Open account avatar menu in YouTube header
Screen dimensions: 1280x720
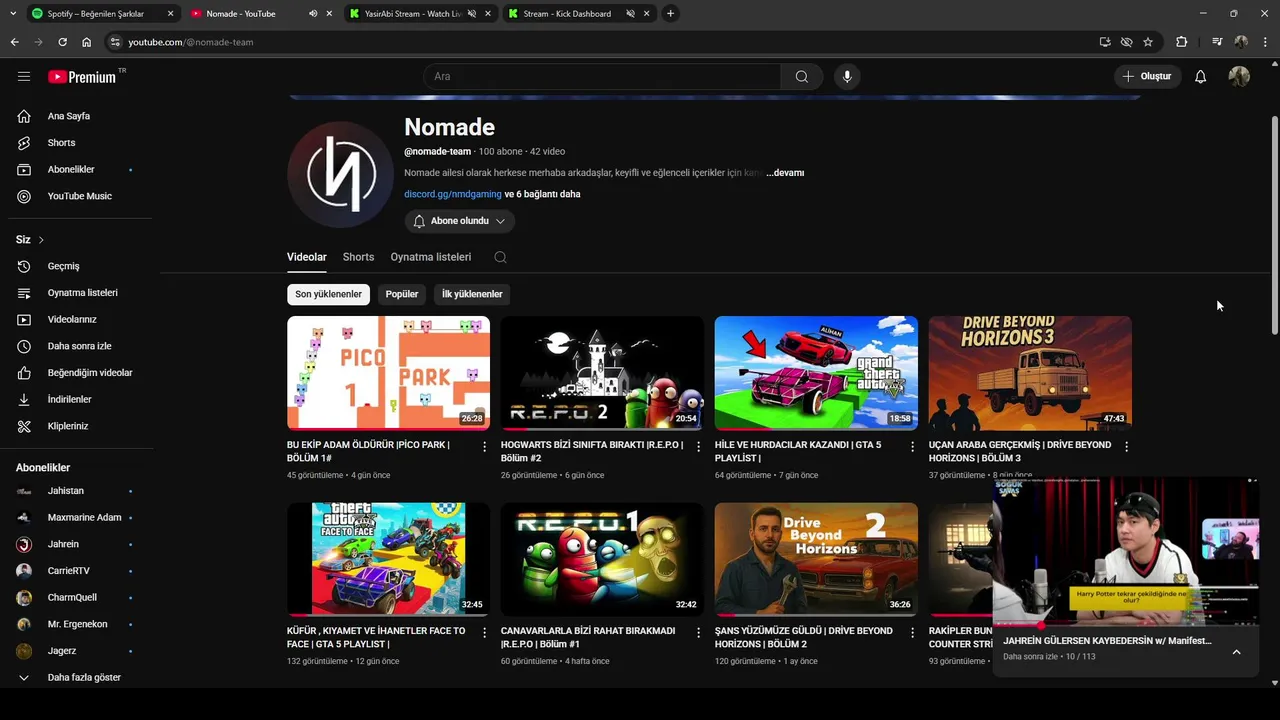pos(1239,76)
